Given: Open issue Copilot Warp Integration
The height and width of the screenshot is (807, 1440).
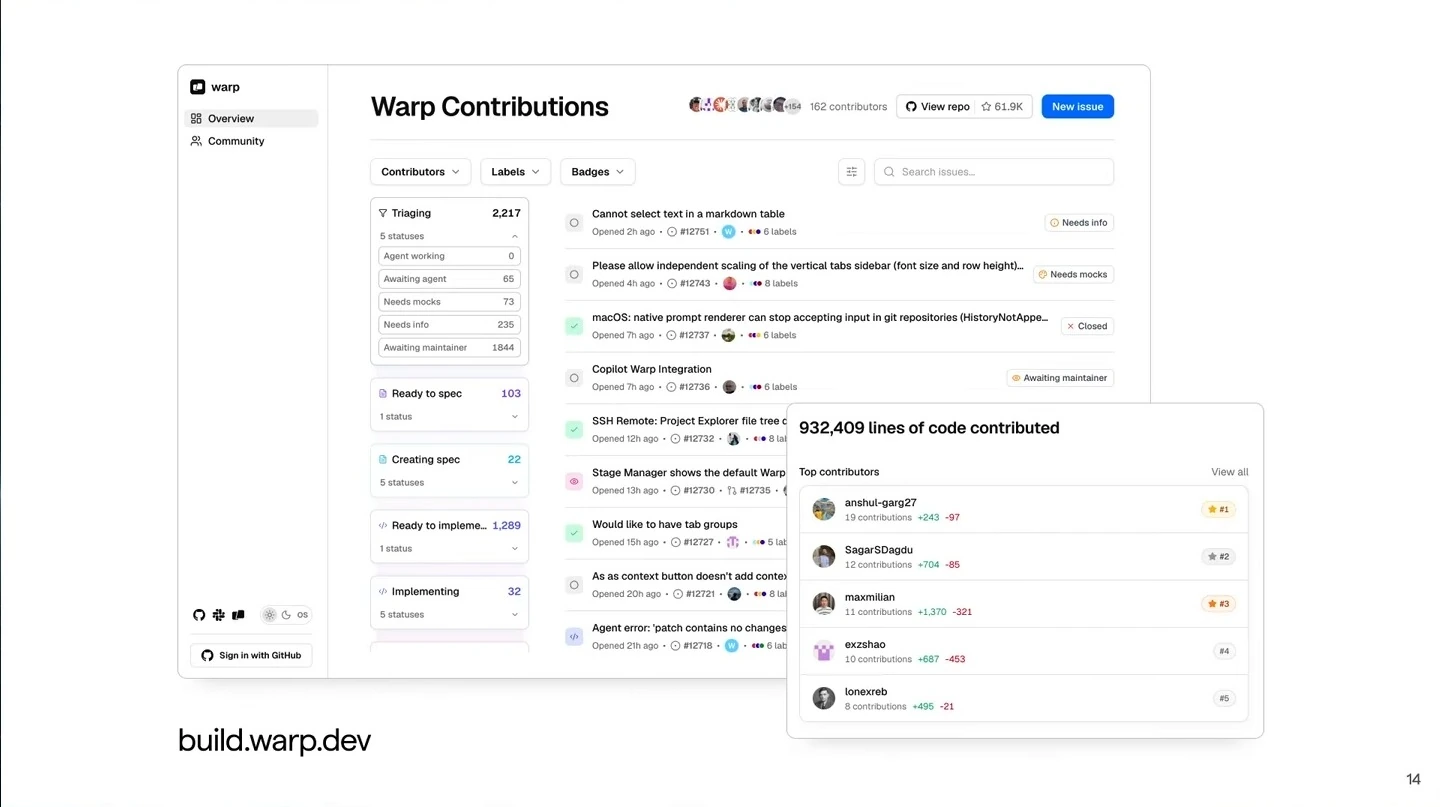Looking at the screenshot, I should click(x=652, y=369).
